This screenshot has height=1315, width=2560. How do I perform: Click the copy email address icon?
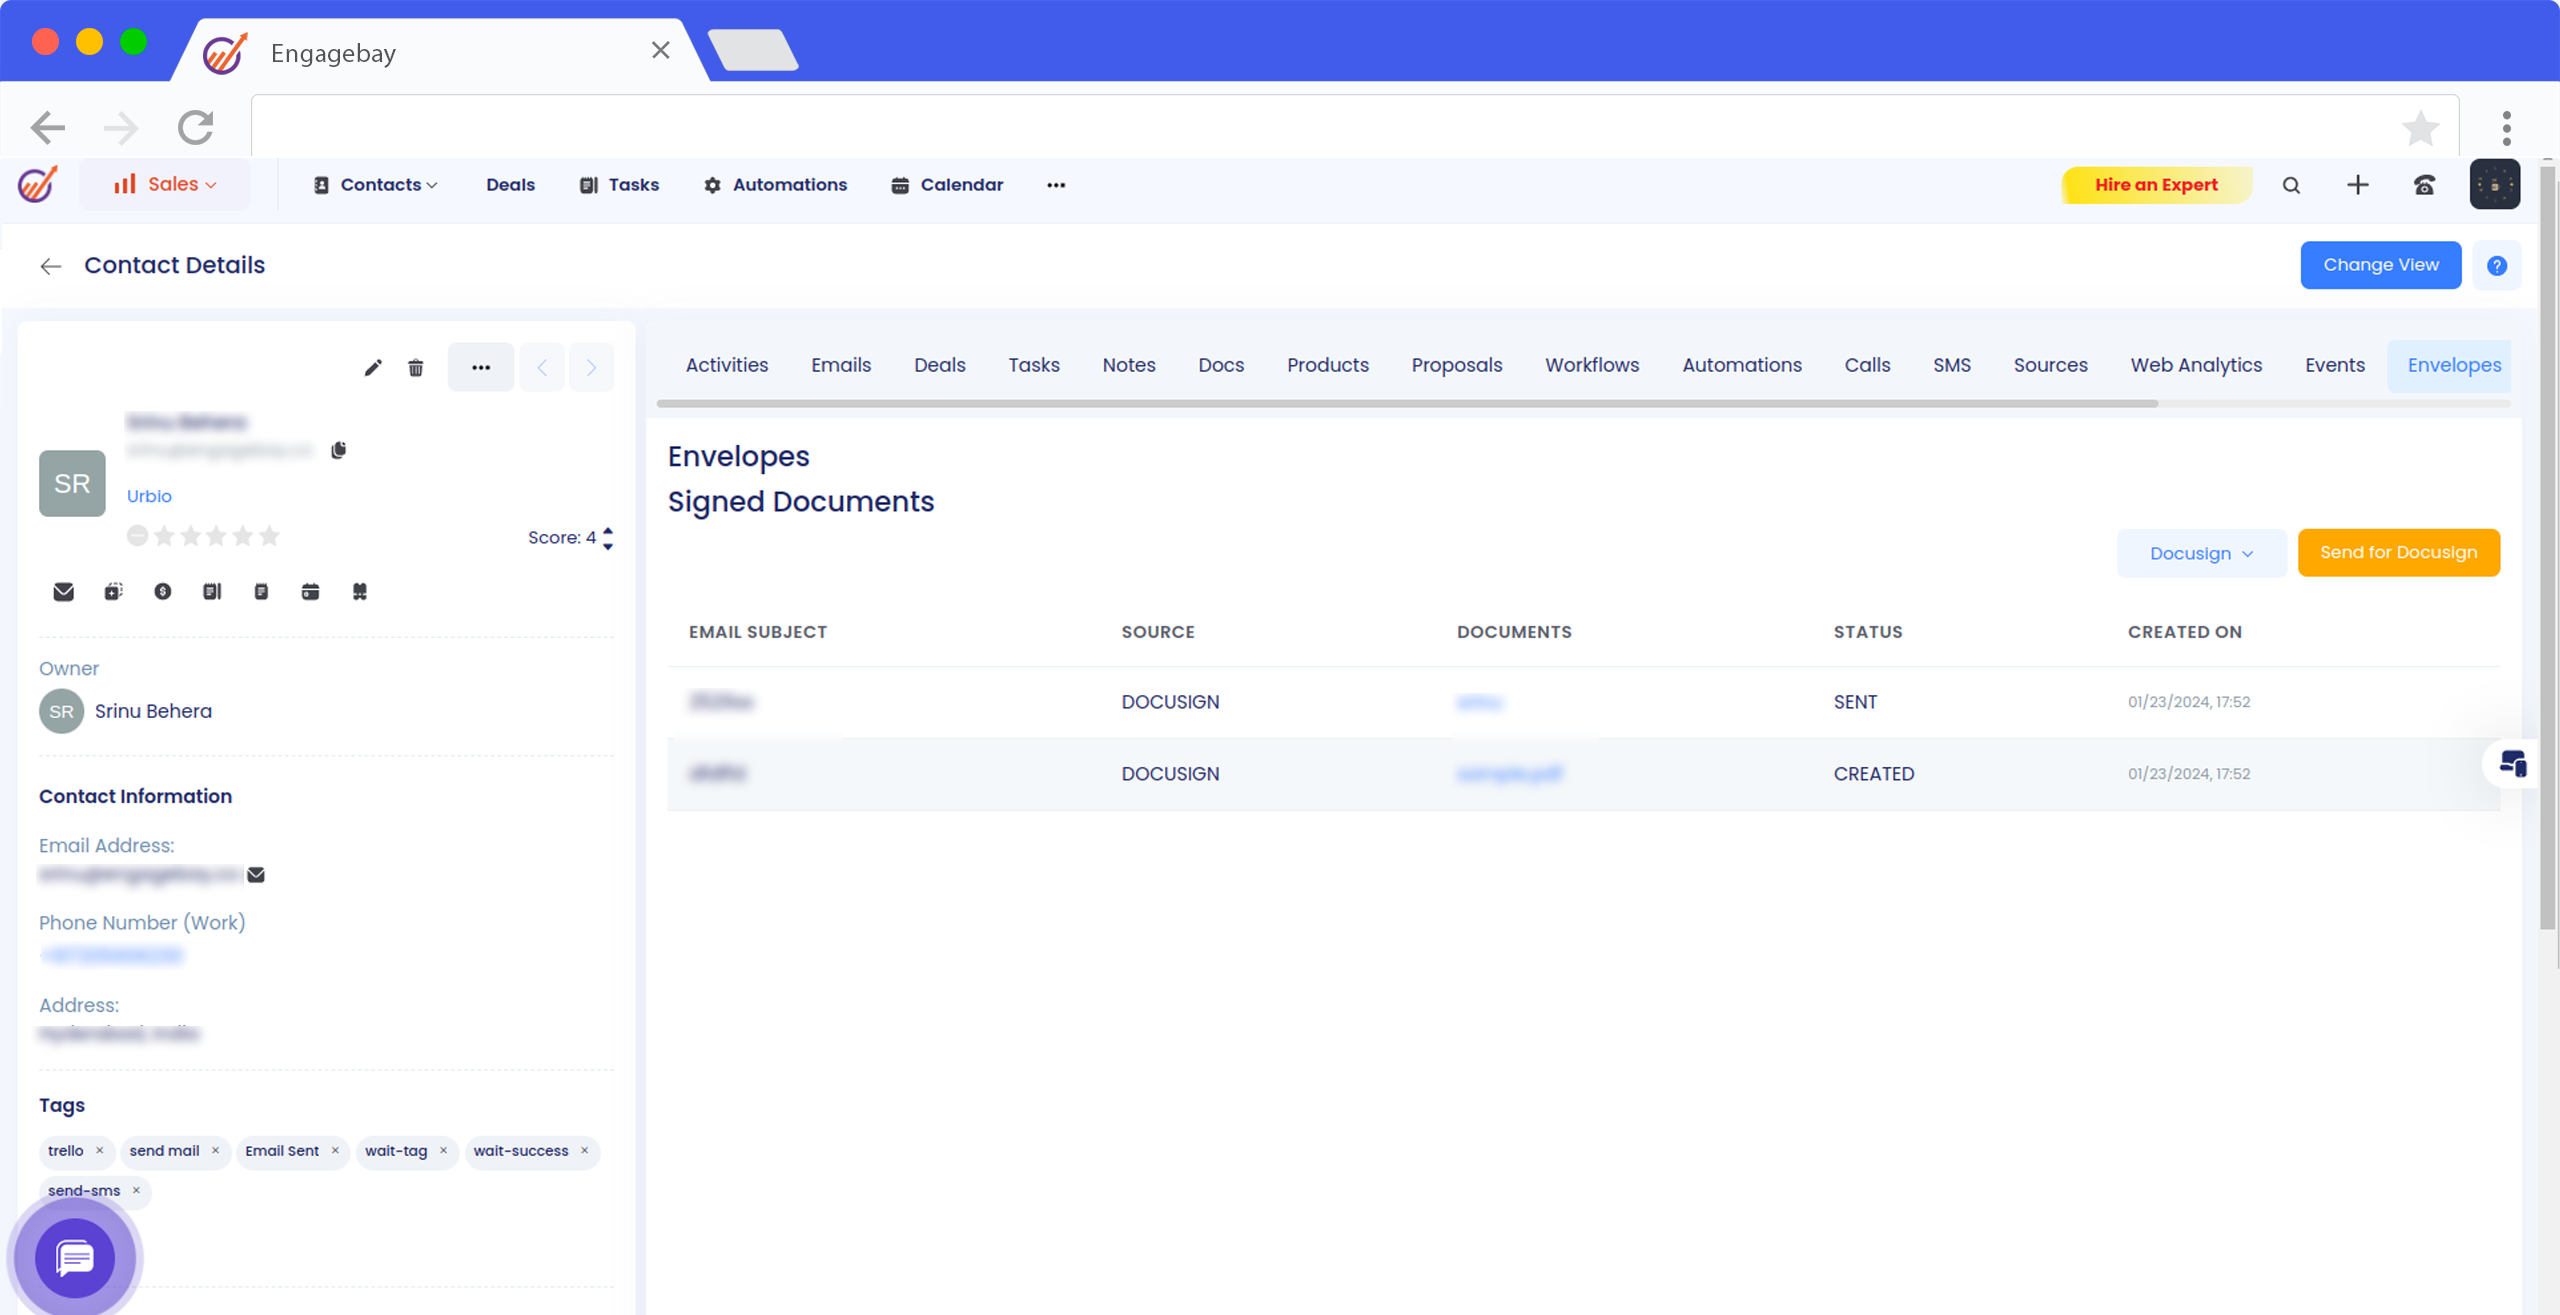(x=339, y=450)
